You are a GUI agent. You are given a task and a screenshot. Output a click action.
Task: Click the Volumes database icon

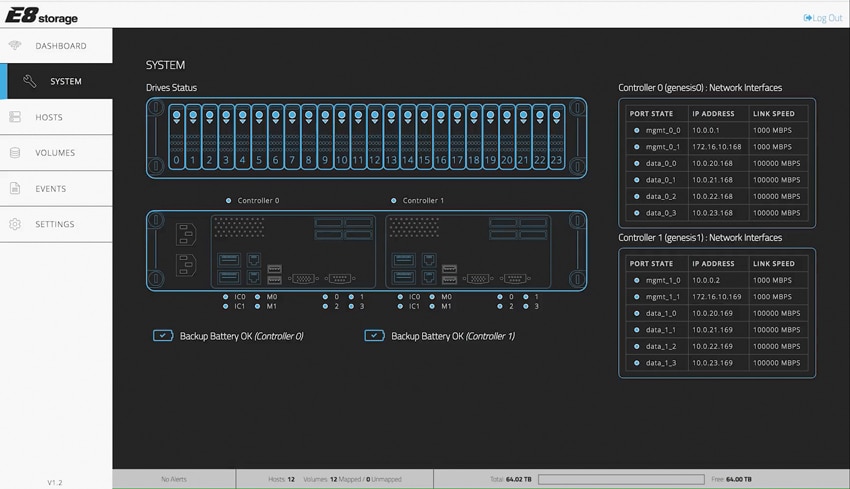pos(15,153)
